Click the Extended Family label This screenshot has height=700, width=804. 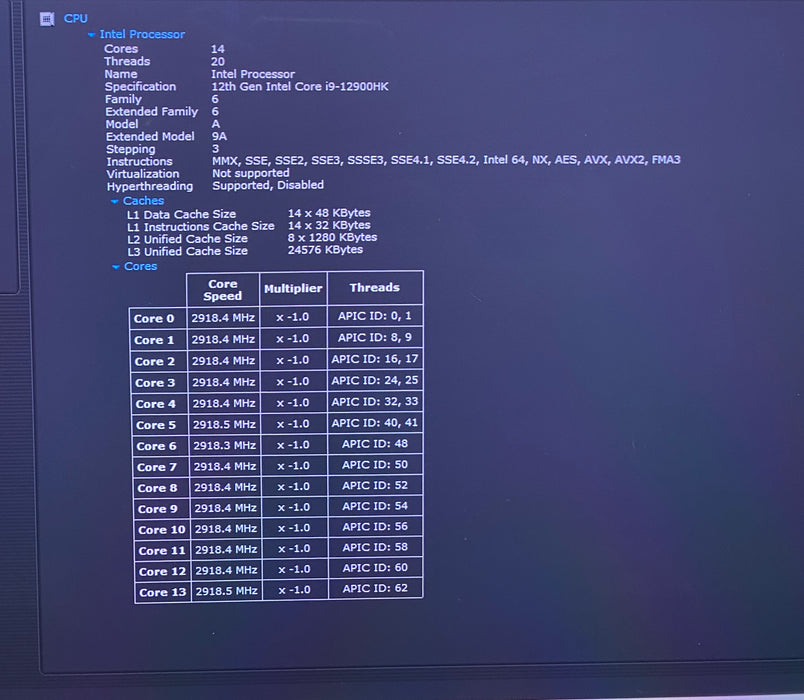point(152,111)
